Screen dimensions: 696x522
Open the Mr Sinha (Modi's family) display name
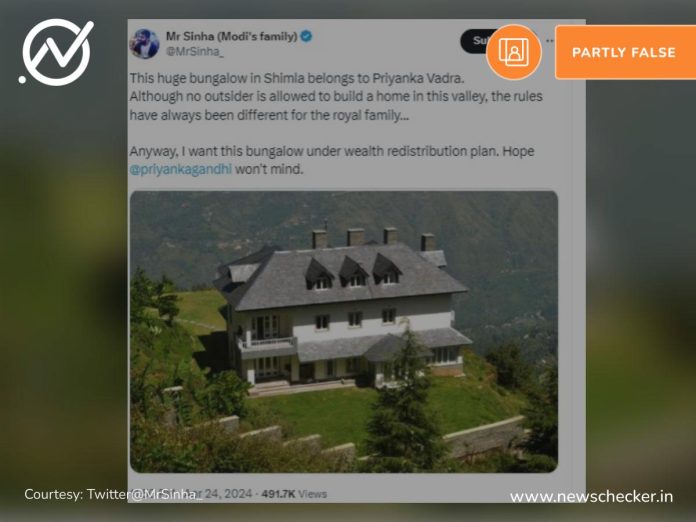tap(231, 36)
